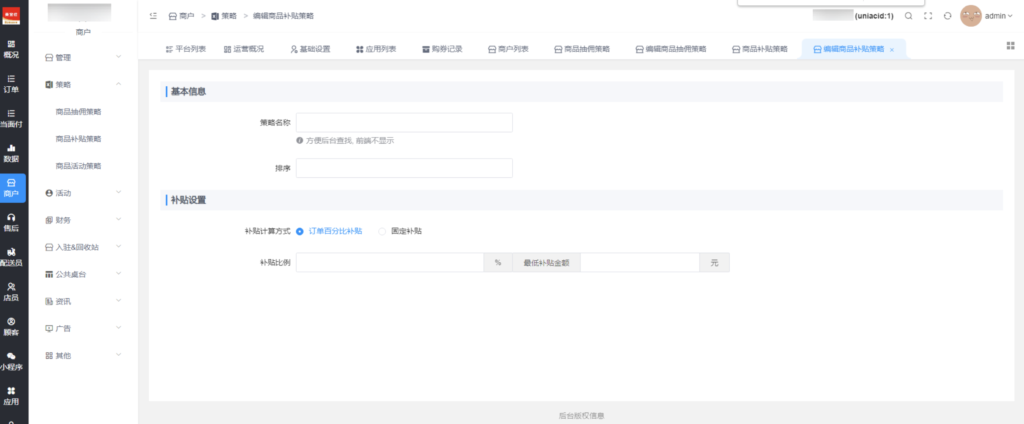The width and height of the screenshot is (1024, 424).
Task: Switch to the 商品补贴策略 tab
Action: pyautogui.click(x=760, y=49)
